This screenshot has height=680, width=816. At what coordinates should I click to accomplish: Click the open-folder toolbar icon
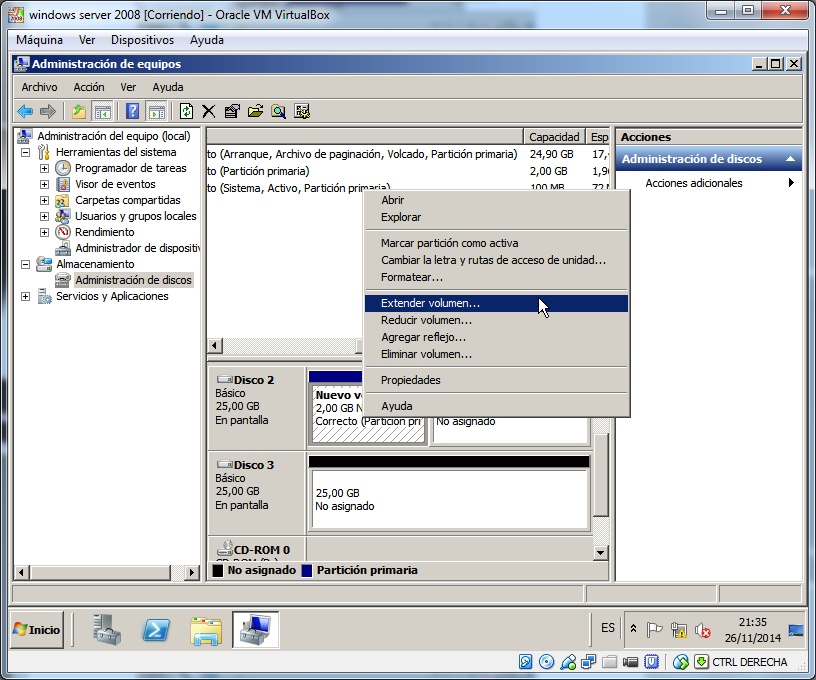(255, 111)
